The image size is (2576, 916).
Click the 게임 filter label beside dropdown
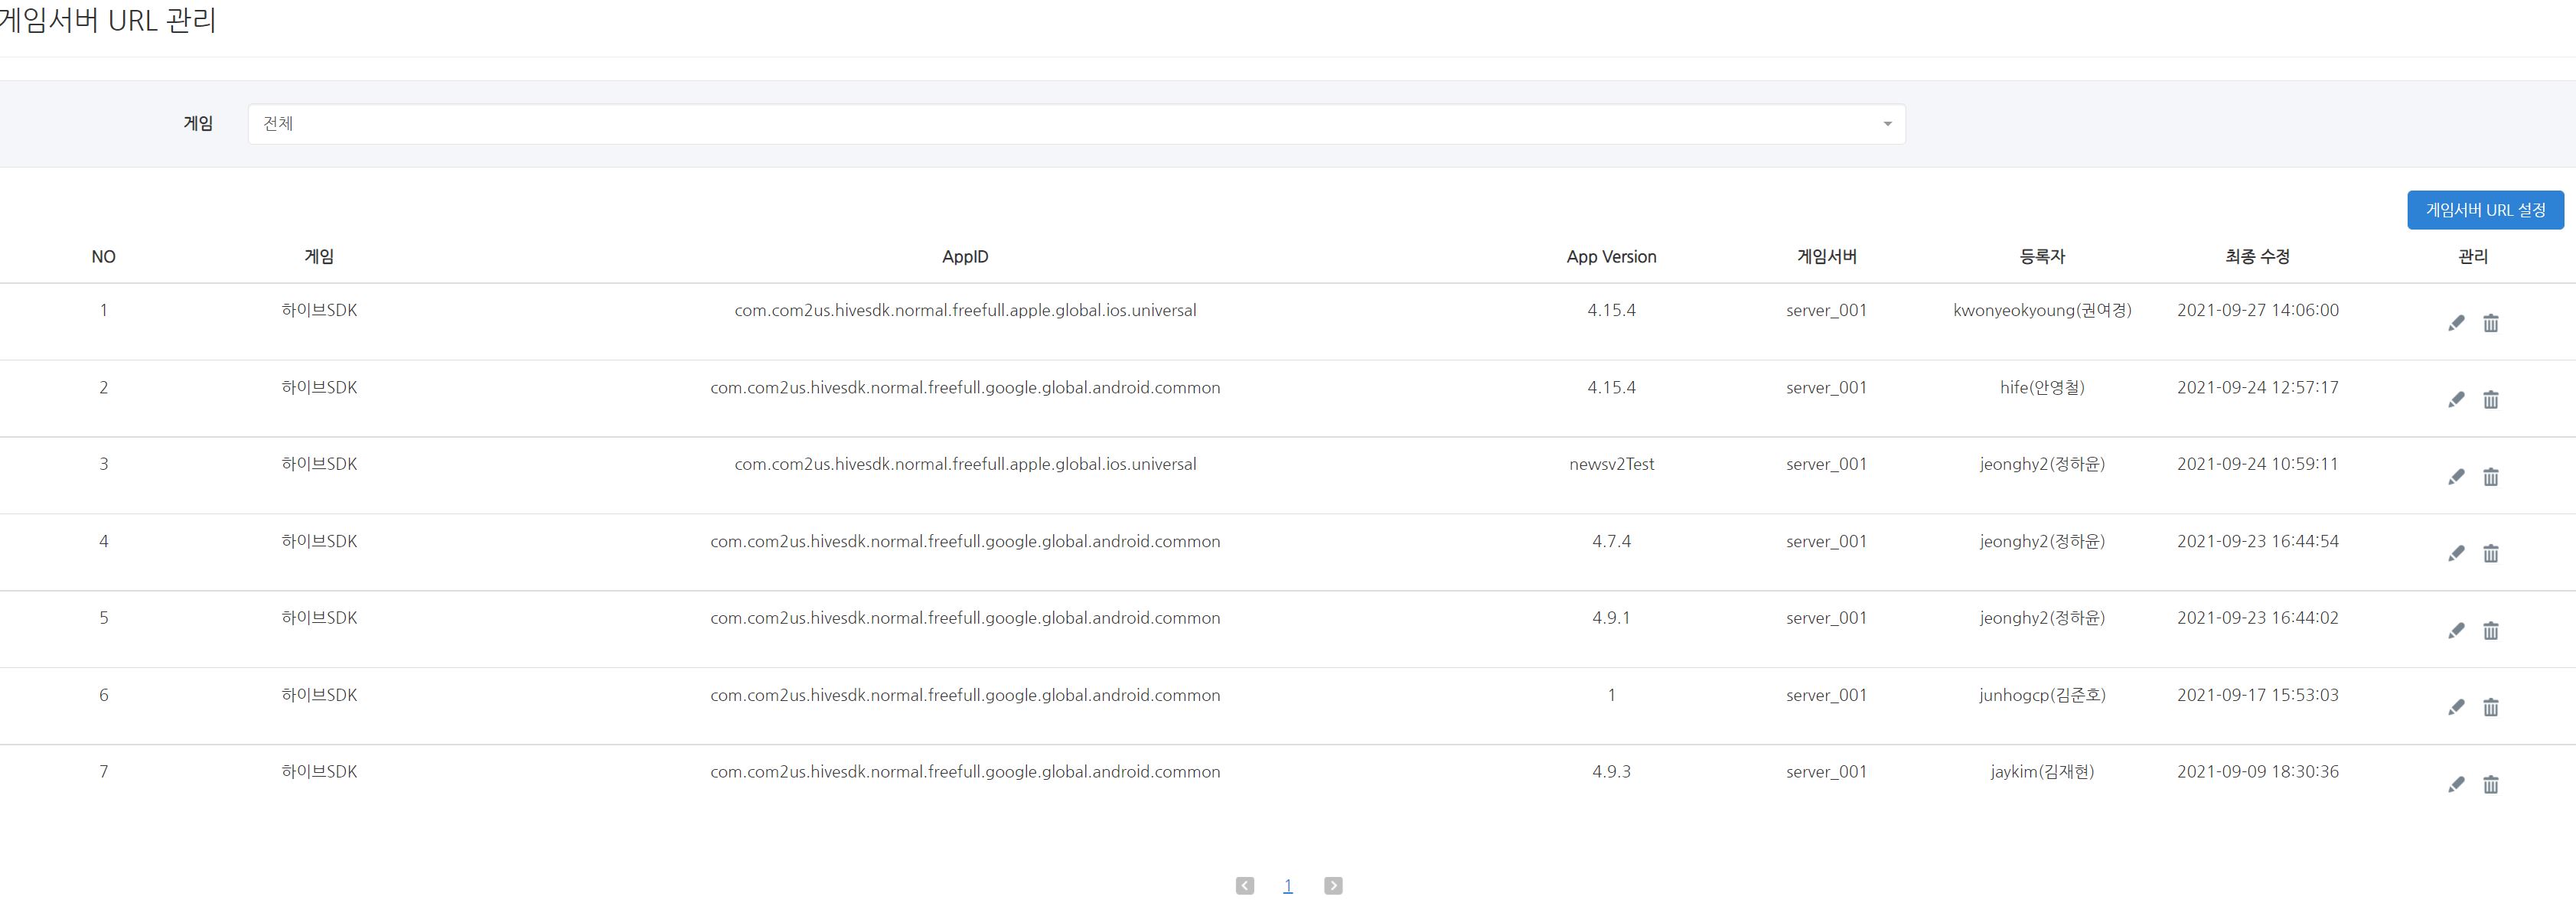coord(198,123)
